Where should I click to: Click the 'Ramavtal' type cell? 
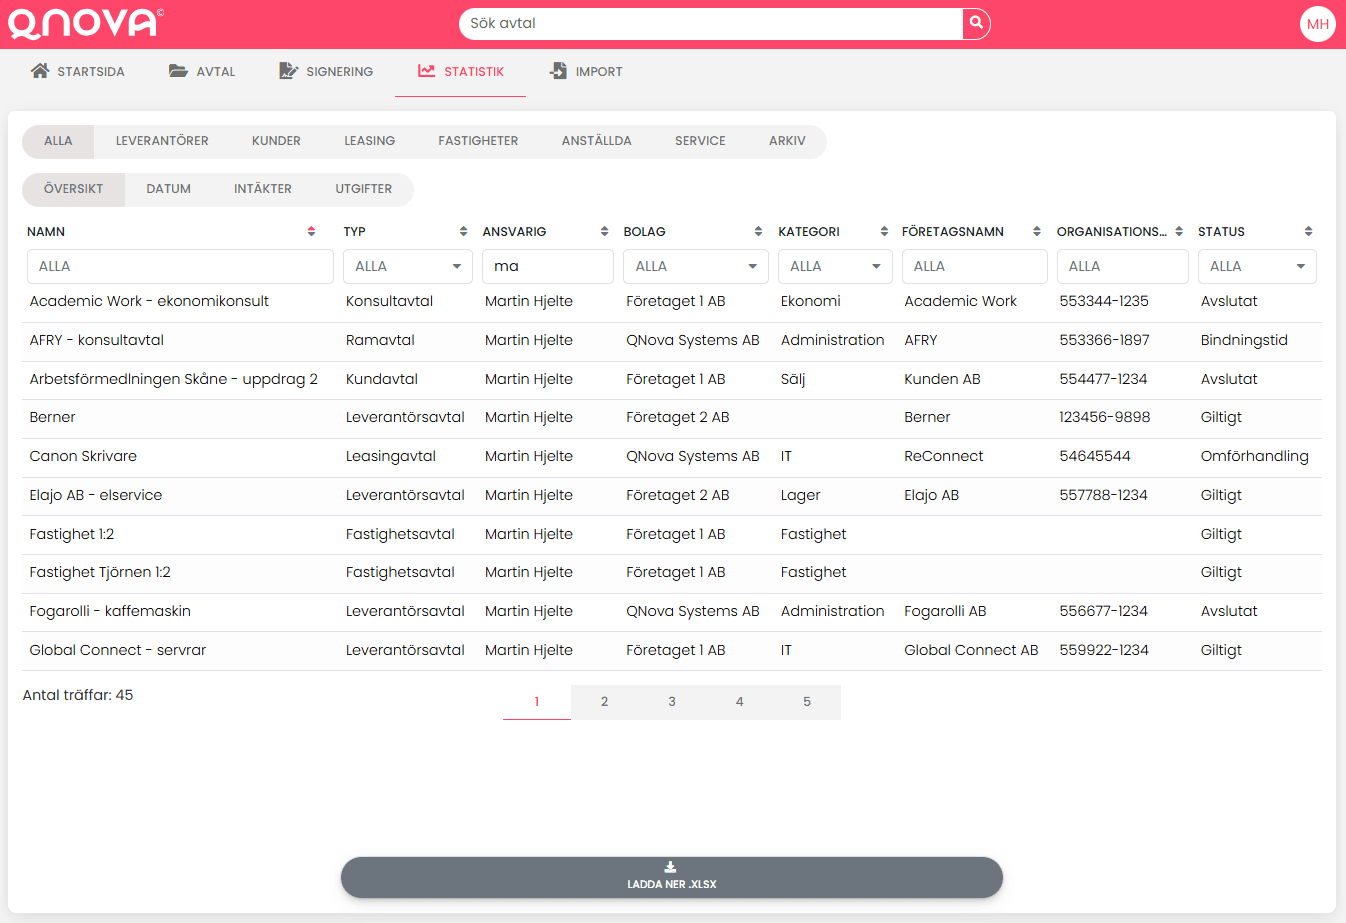pyautogui.click(x=380, y=341)
